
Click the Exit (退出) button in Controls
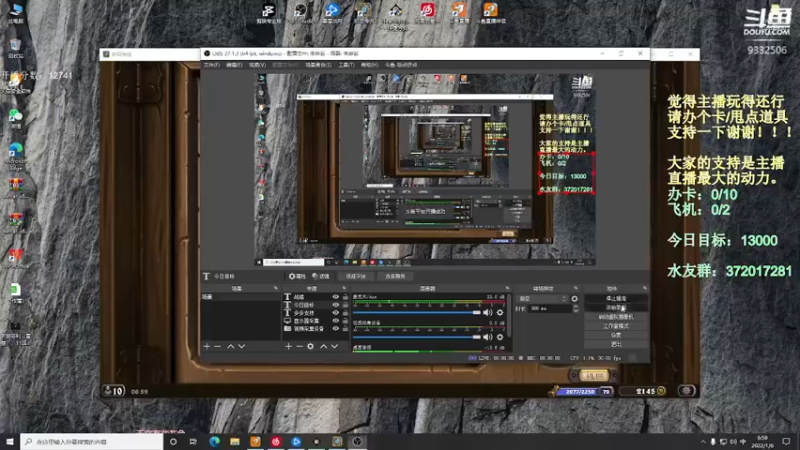pos(616,344)
